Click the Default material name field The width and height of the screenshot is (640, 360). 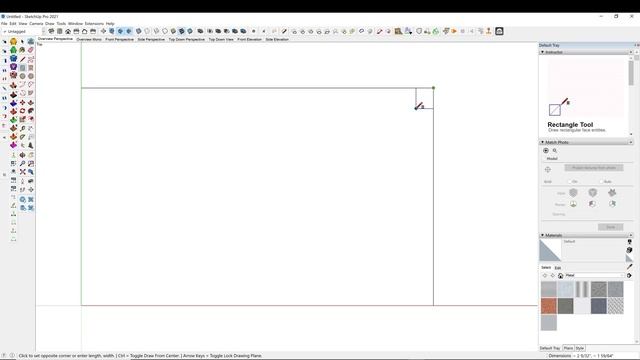coord(593,242)
